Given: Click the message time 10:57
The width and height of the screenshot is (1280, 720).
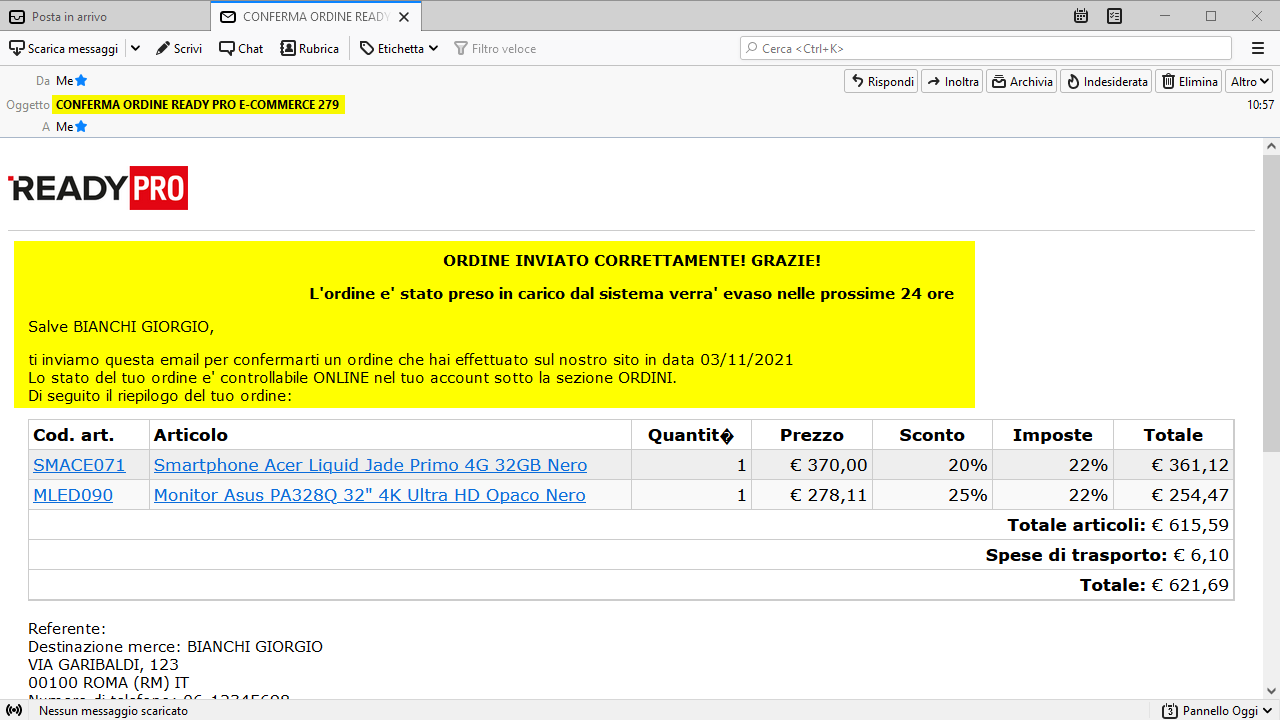Looking at the screenshot, I should point(1261,105).
